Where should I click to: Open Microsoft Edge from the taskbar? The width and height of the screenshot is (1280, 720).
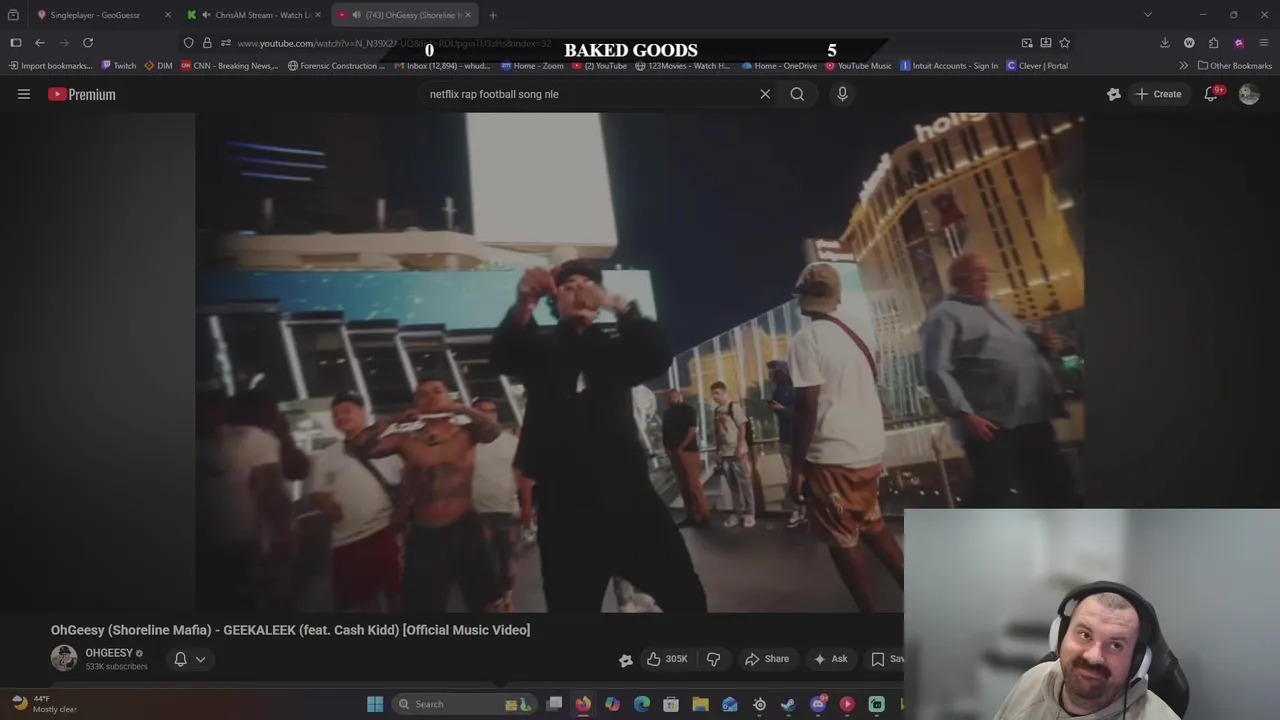(x=642, y=704)
